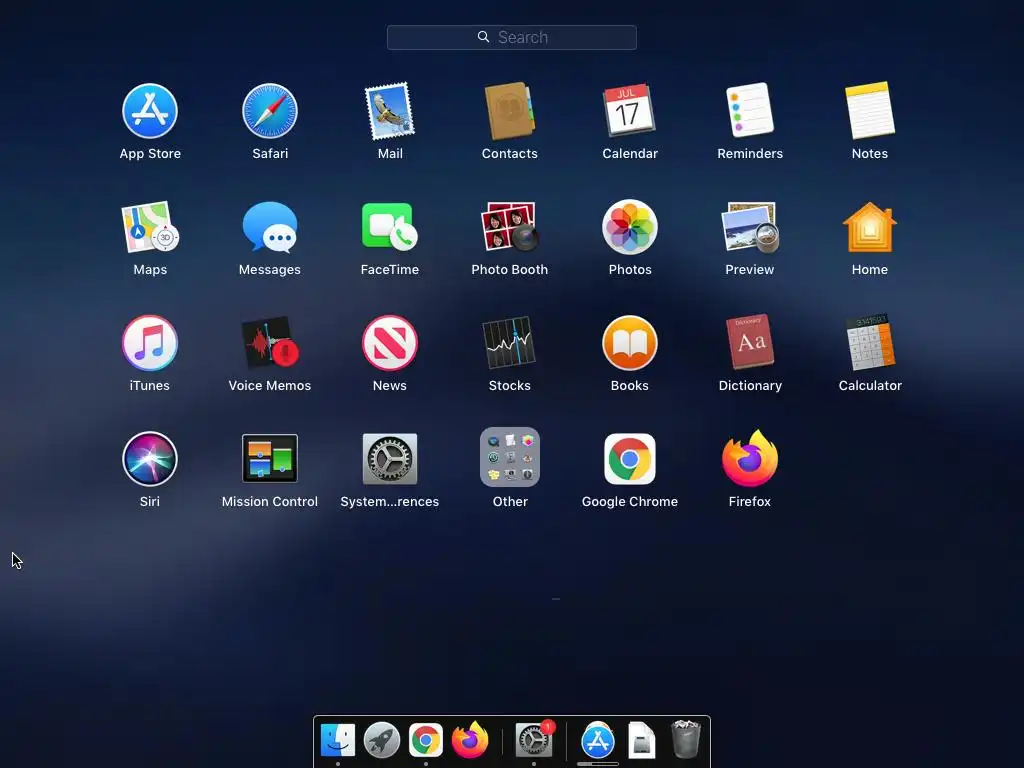This screenshot has width=1024, height=768.
Task: Launch Calculator
Action: (x=870, y=342)
